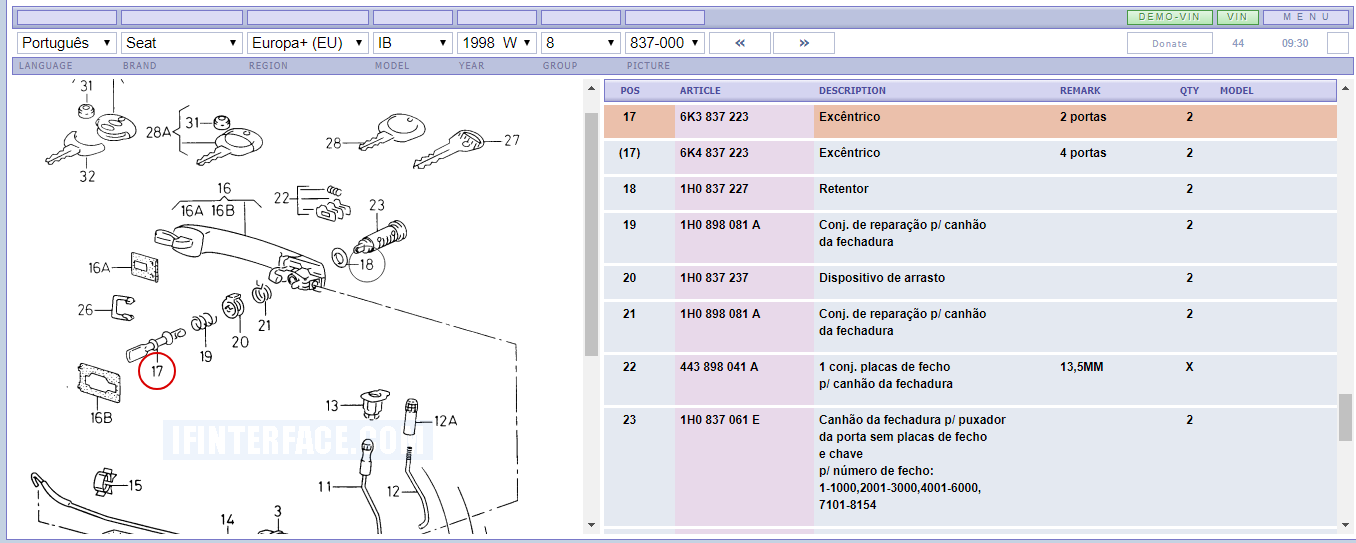Click part number 16 door handle label
This screenshot has width=1356, height=543.
click(x=224, y=188)
